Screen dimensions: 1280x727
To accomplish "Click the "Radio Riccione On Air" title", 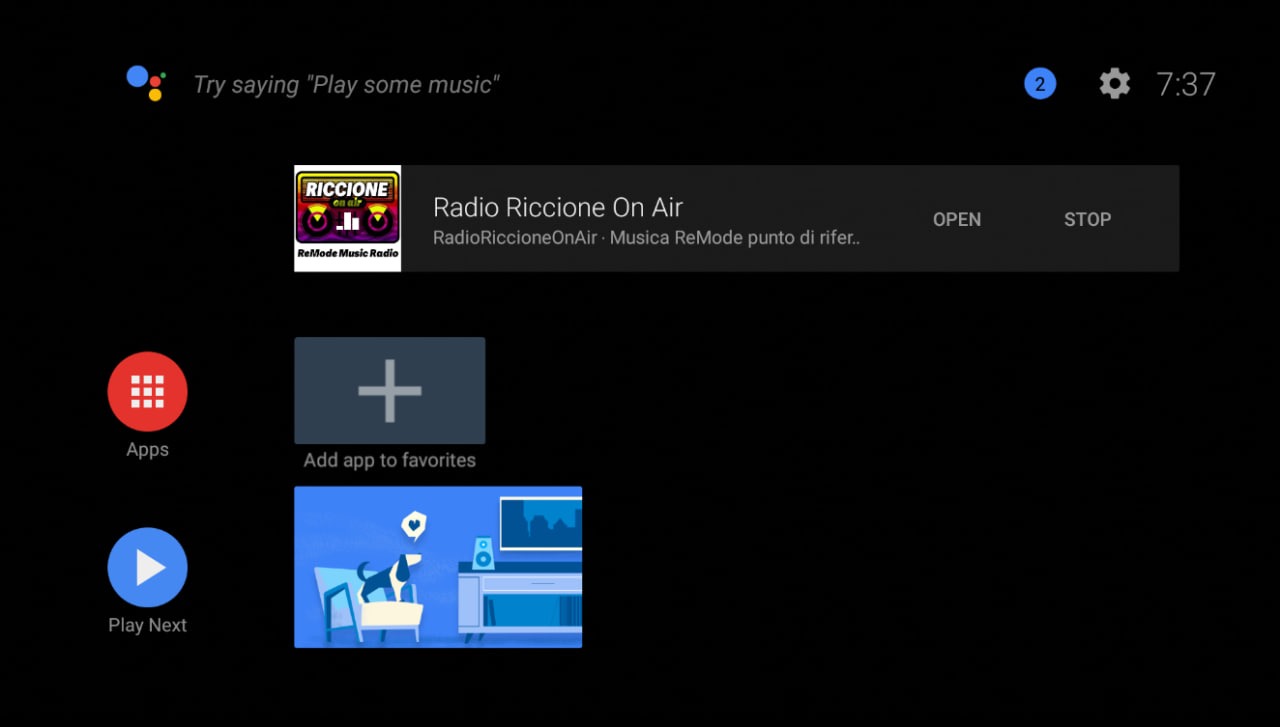I will (558, 207).
